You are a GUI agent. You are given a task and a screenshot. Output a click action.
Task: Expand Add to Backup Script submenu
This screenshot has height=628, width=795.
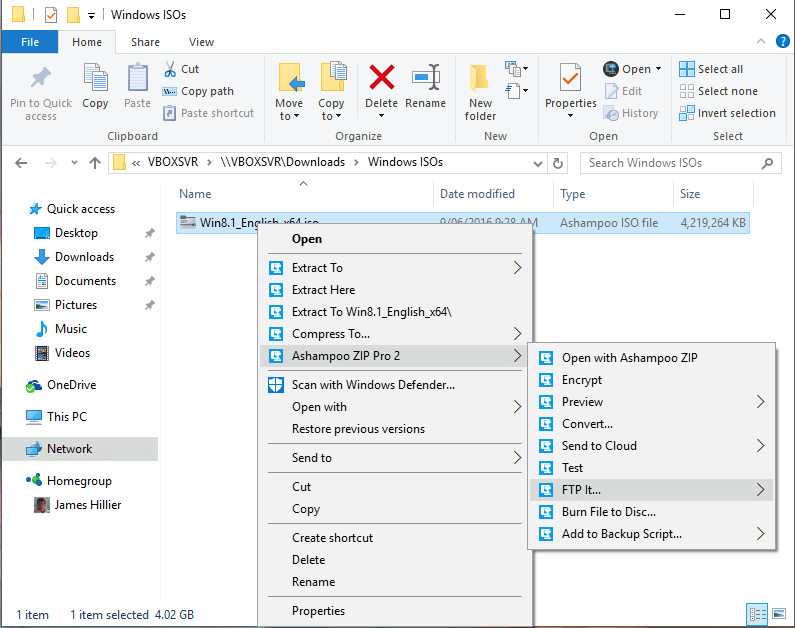[x=760, y=534]
